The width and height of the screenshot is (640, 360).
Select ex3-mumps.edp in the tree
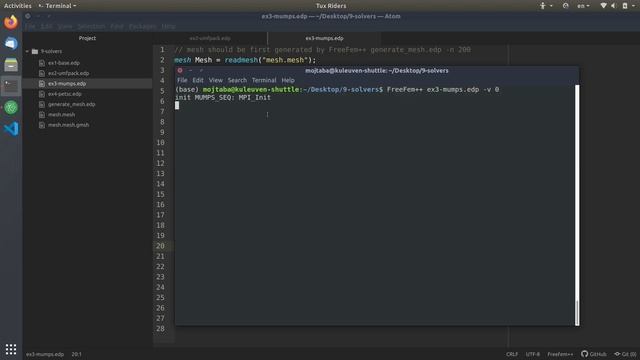coord(67,84)
